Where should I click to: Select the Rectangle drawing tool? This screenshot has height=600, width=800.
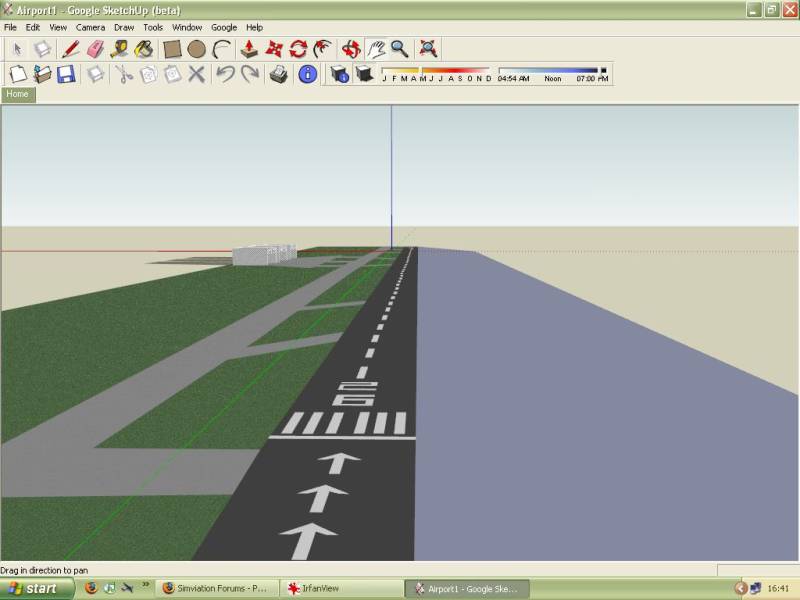coord(172,48)
